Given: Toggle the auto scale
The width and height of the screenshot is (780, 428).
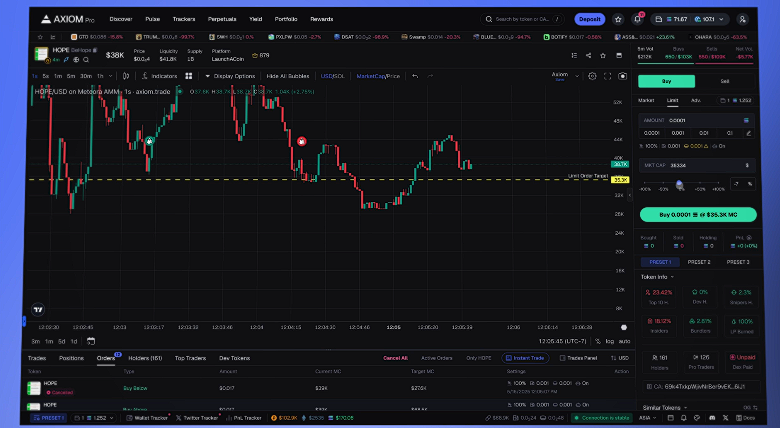Looking at the screenshot, I should tap(624, 341).
